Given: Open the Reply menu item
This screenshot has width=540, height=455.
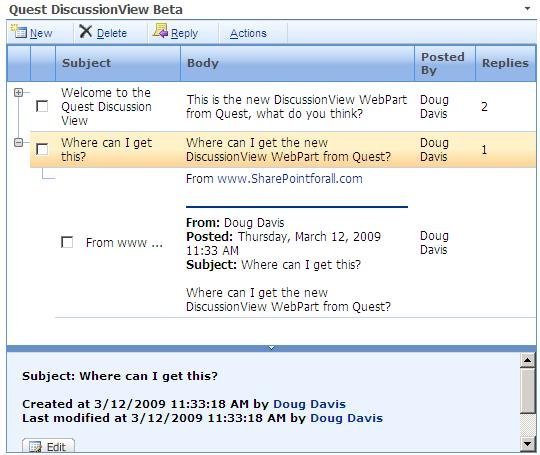Looking at the screenshot, I should [184, 33].
